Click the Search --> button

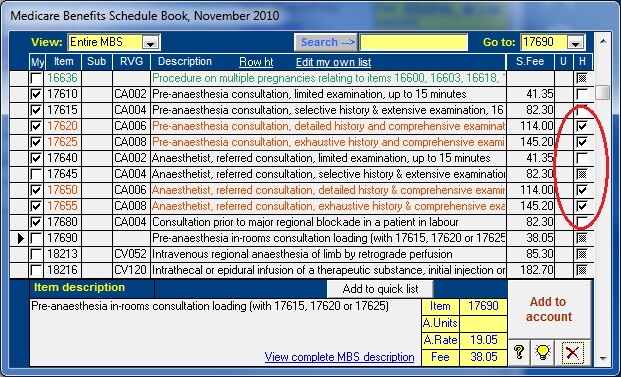[326, 42]
